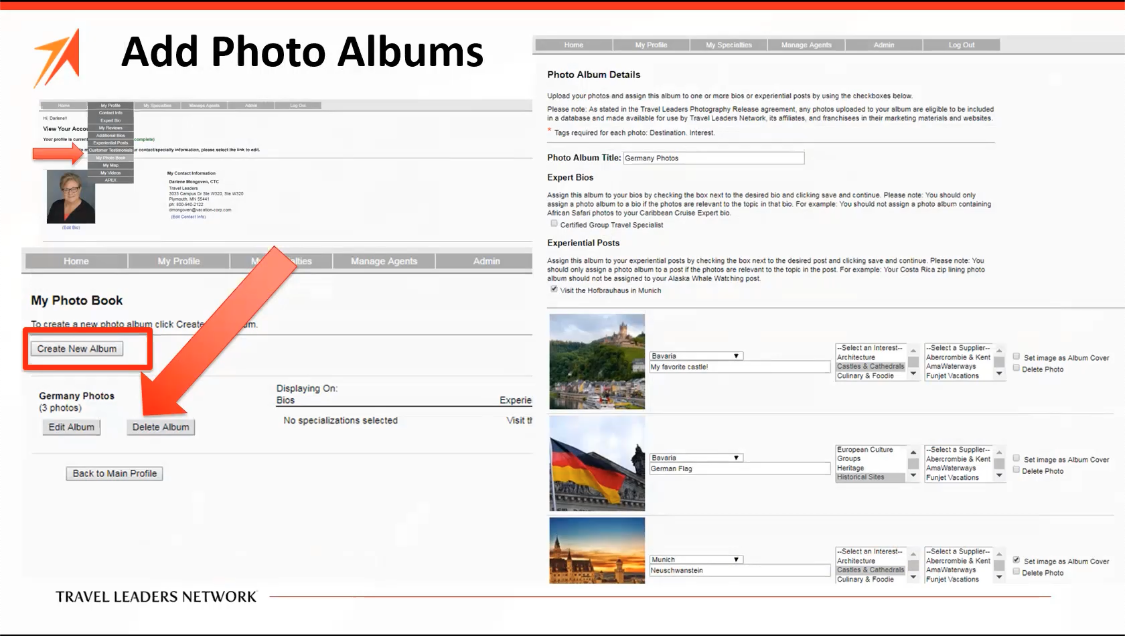Check Certified Group Travel Specialist box
The image size is (1125, 636).
(554, 224)
